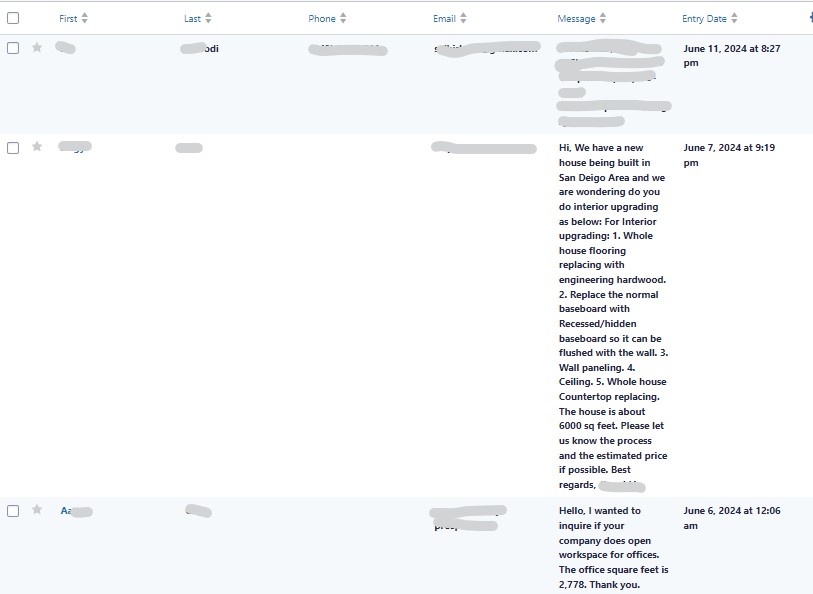813x594 pixels.
Task: Star the June 11, 2024 entry
Action: [x=37, y=48]
